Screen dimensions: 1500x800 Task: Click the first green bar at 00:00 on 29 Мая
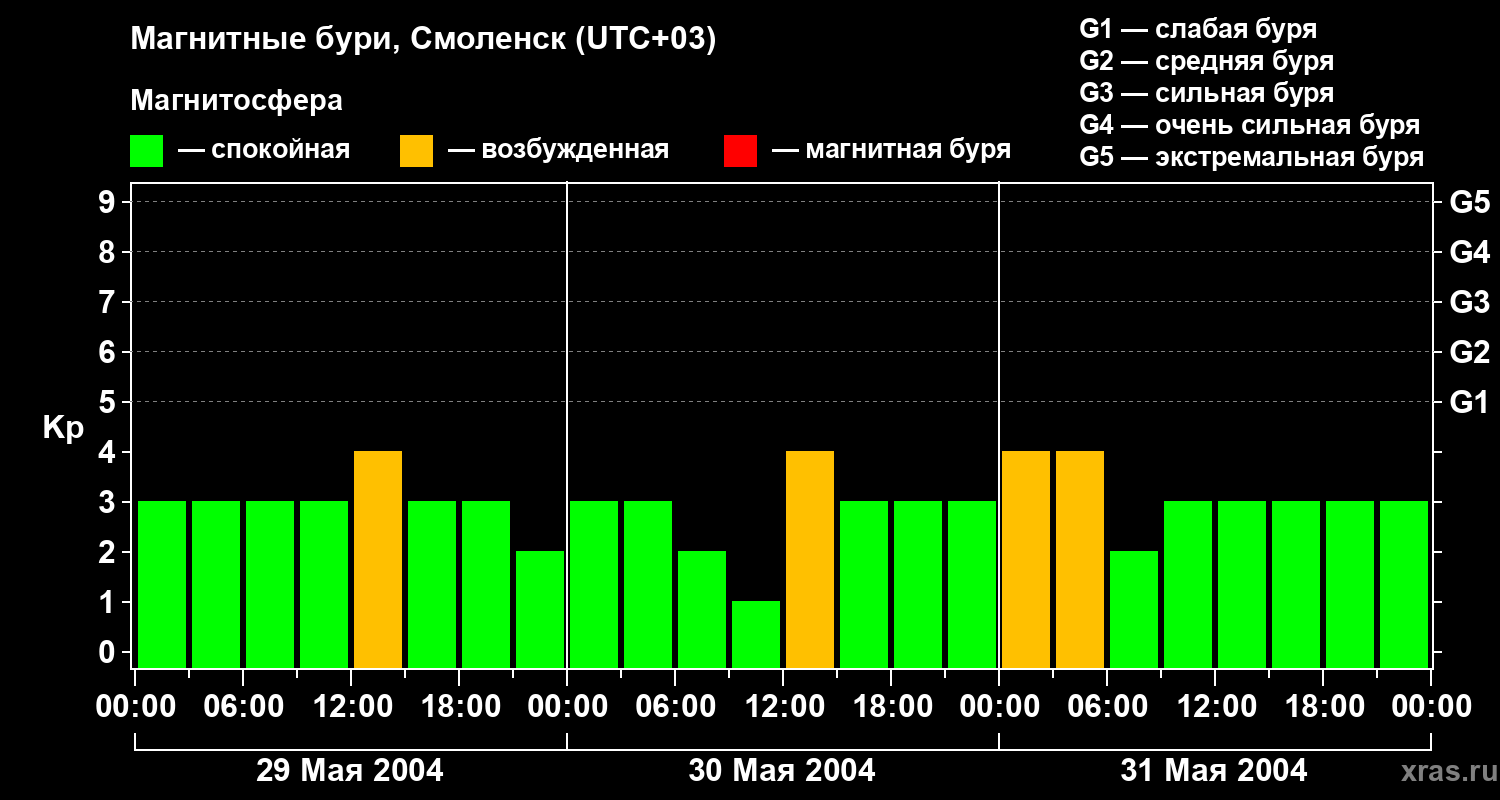(x=162, y=584)
